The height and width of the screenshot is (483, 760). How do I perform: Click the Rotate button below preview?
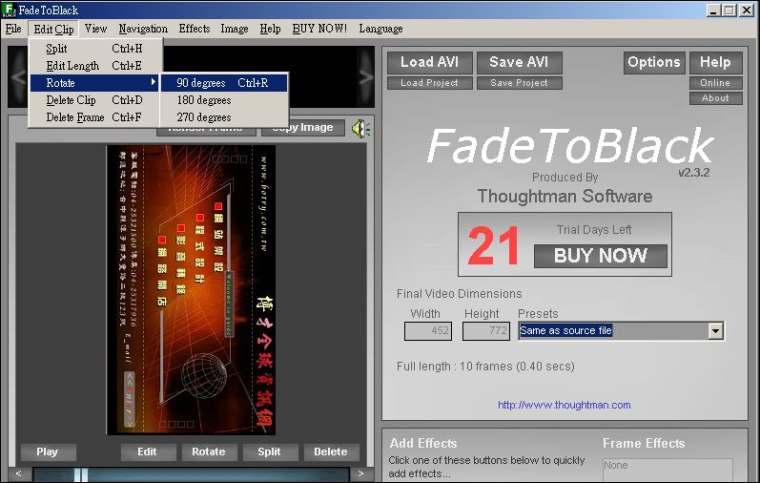coord(208,452)
